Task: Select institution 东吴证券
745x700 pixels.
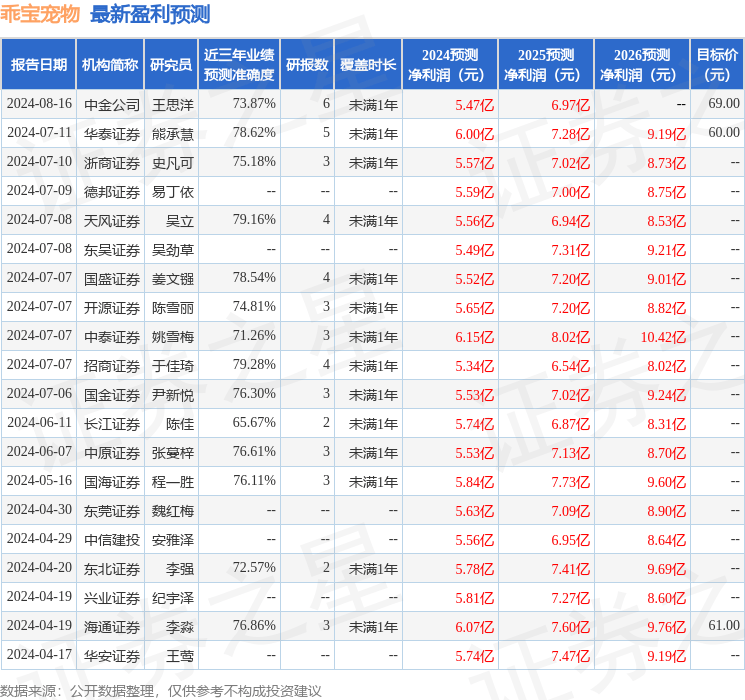Action: pos(112,250)
